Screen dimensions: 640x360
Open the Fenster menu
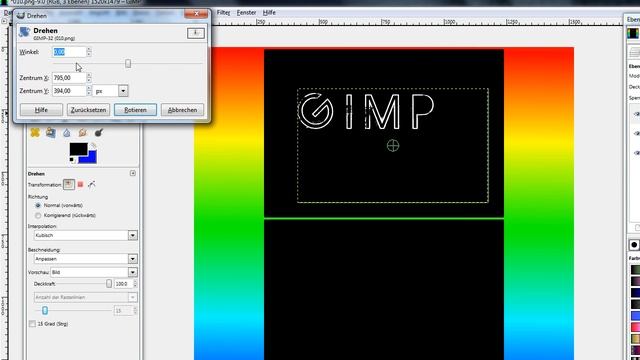click(247, 13)
